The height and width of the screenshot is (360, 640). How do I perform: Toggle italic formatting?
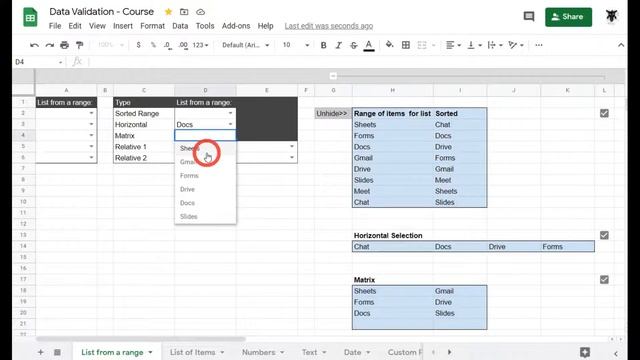click(338, 45)
